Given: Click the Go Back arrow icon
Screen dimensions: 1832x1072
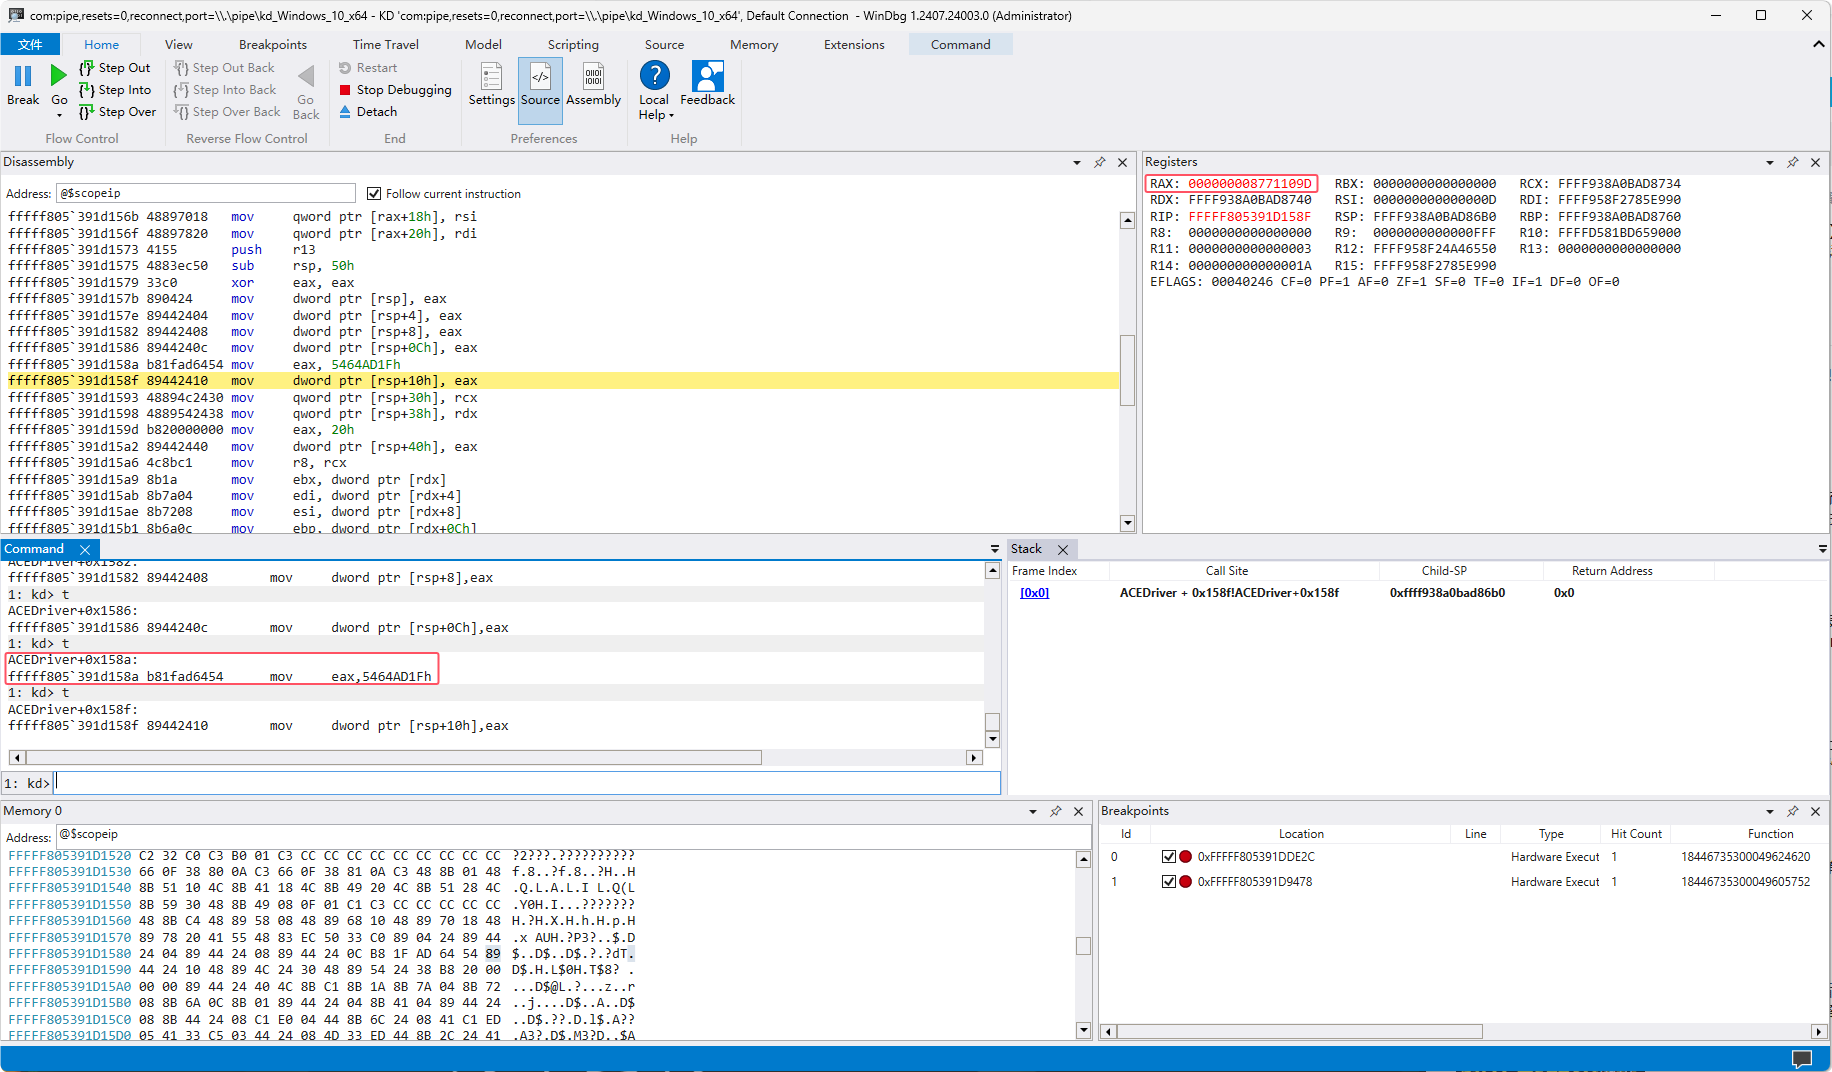Looking at the screenshot, I should [306, 76].
